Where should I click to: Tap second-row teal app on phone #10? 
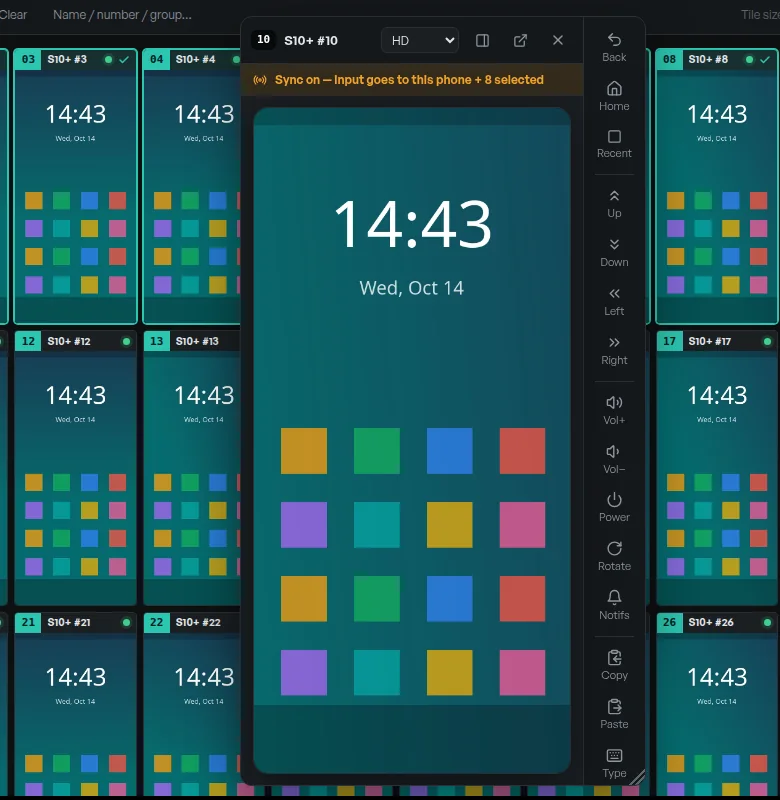click(x=377, y=525)
